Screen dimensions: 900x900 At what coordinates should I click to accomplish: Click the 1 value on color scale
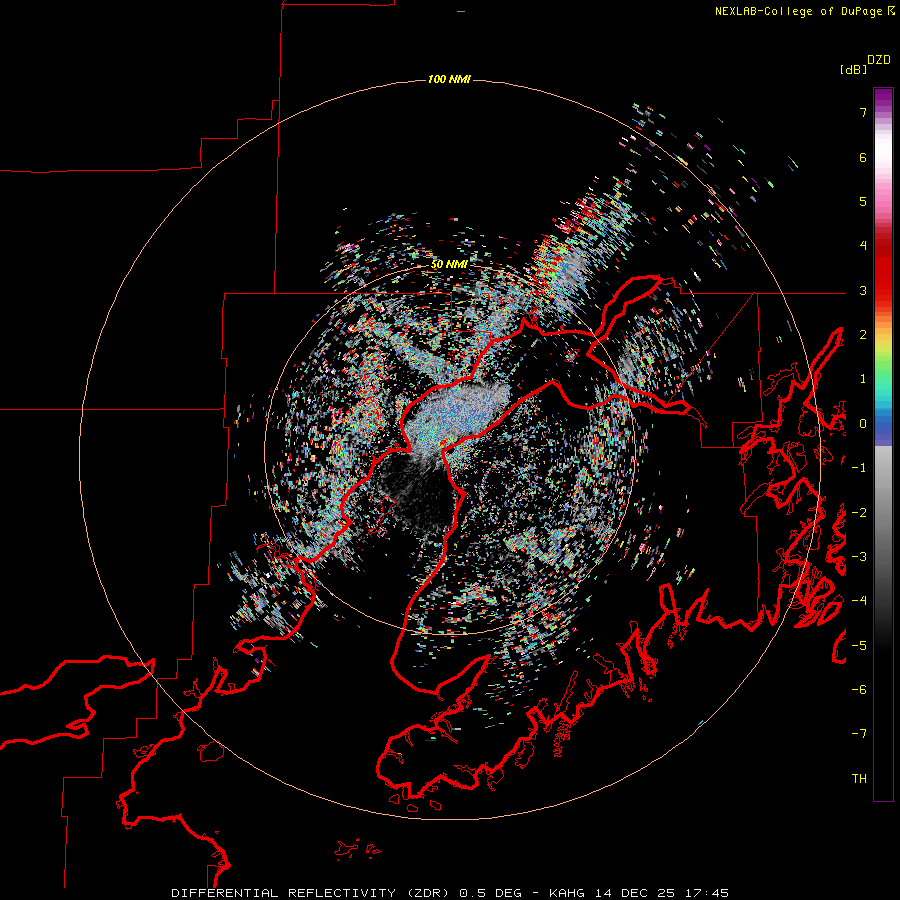pyautogui.click(x=863, y=379)
